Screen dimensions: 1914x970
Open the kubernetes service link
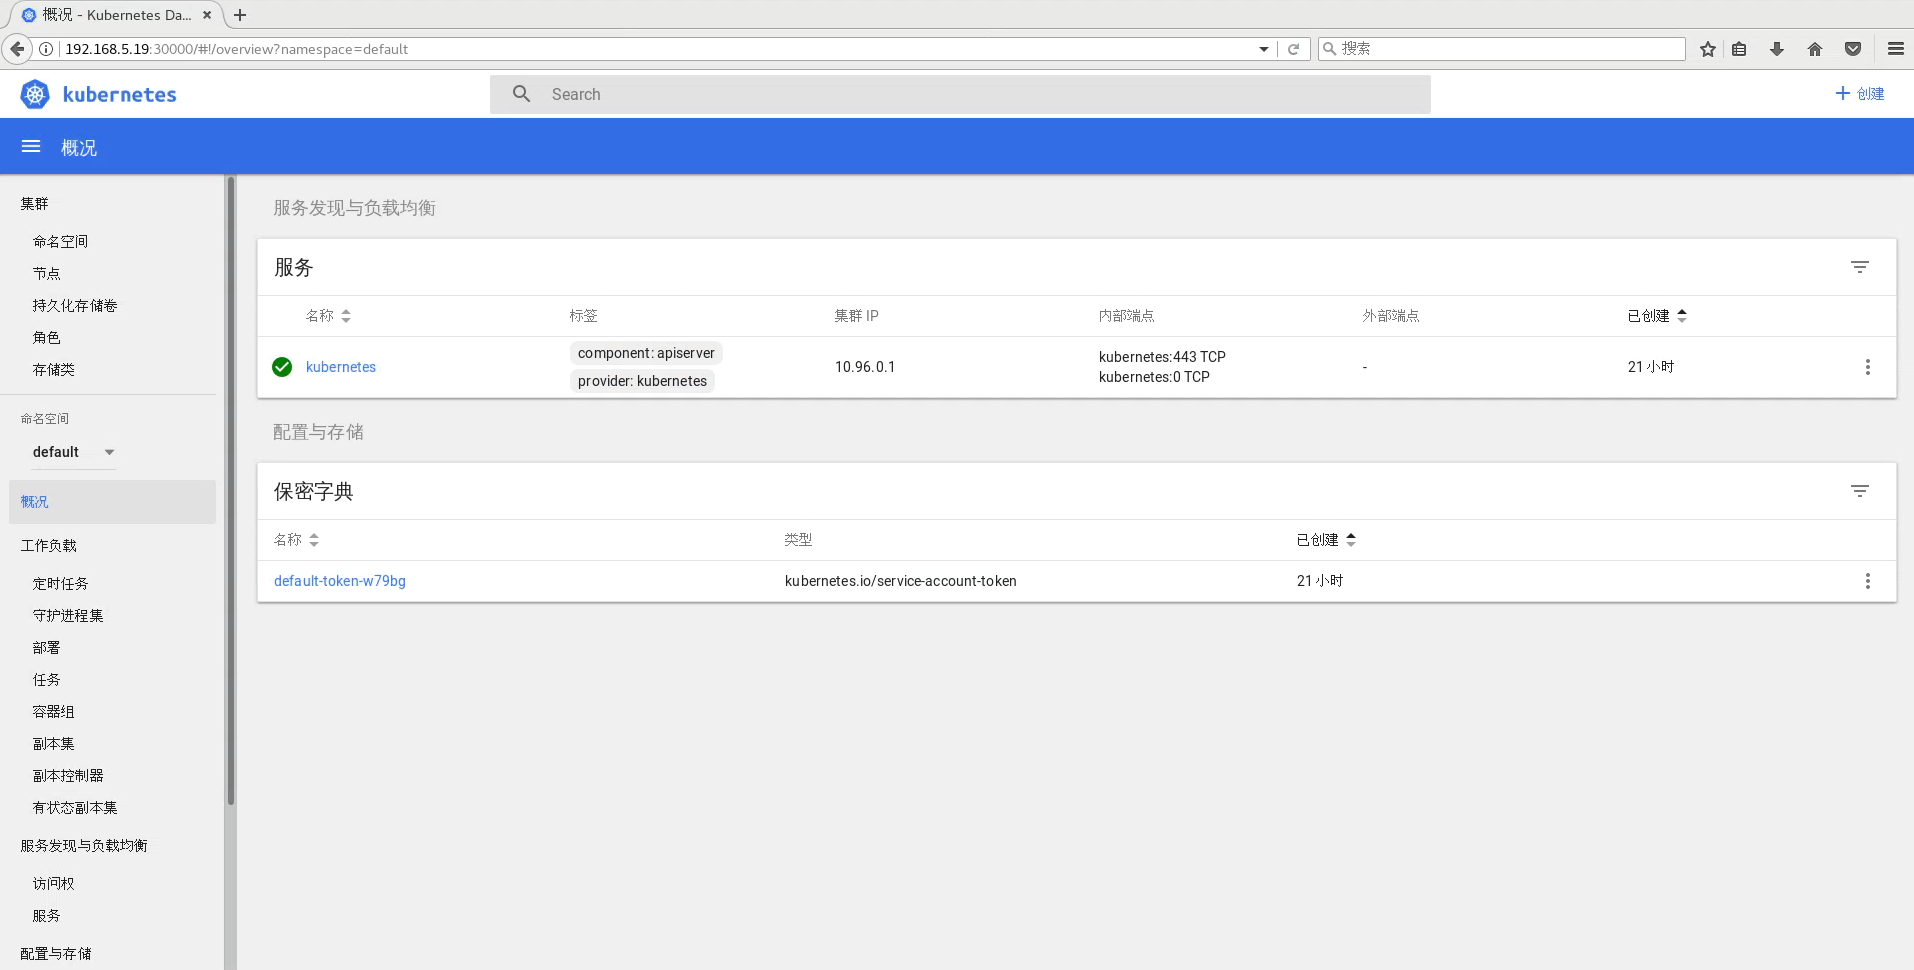341,367
